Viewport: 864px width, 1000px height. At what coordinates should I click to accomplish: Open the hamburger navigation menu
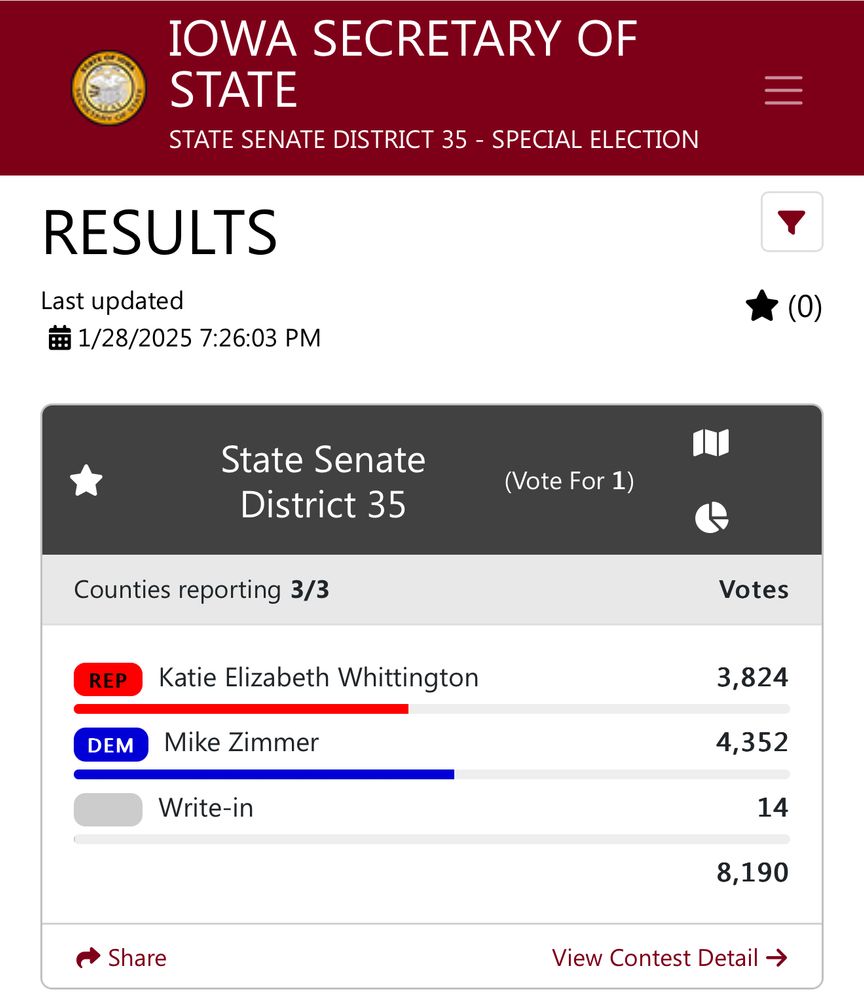click(x=783, y=90)
